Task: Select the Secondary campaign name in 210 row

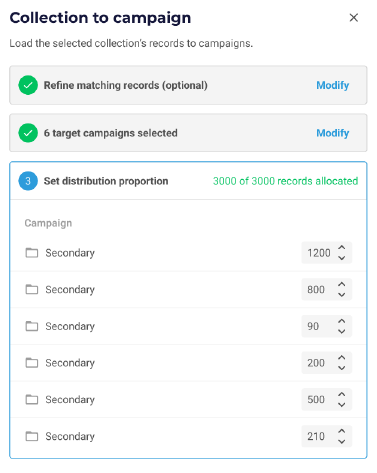Action: [x=70, y=436]
